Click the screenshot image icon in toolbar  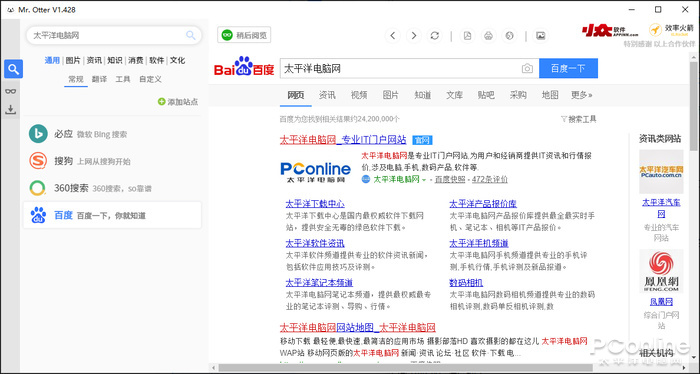click(541, 36)
